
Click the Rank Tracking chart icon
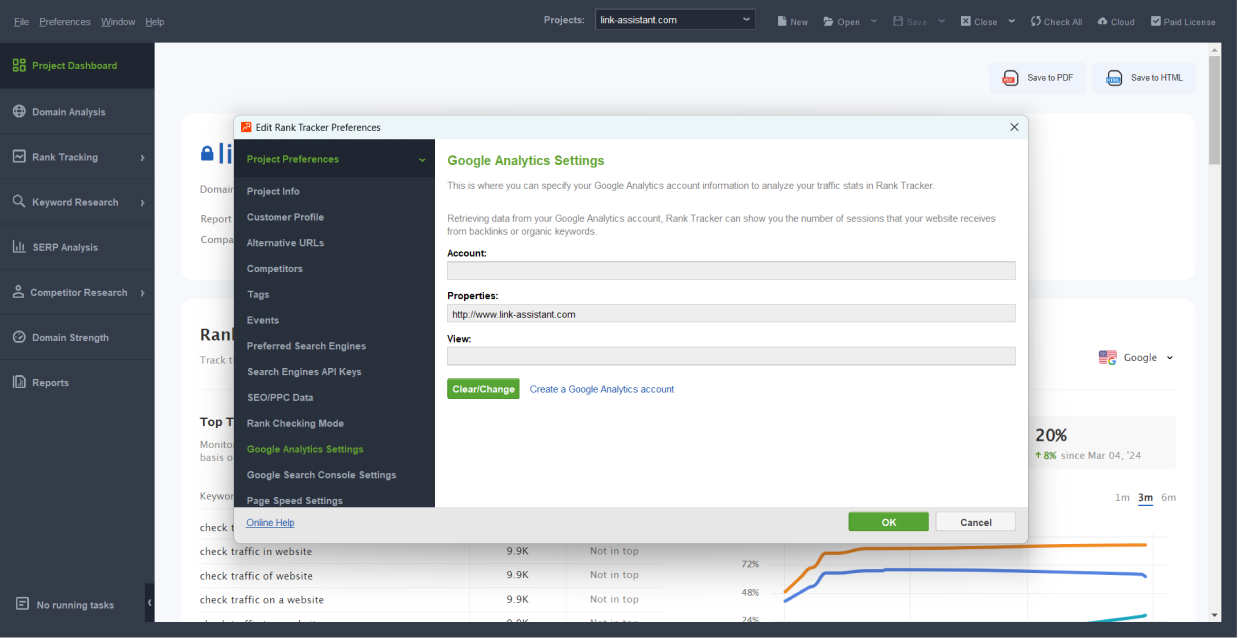(x=19, y=157)
